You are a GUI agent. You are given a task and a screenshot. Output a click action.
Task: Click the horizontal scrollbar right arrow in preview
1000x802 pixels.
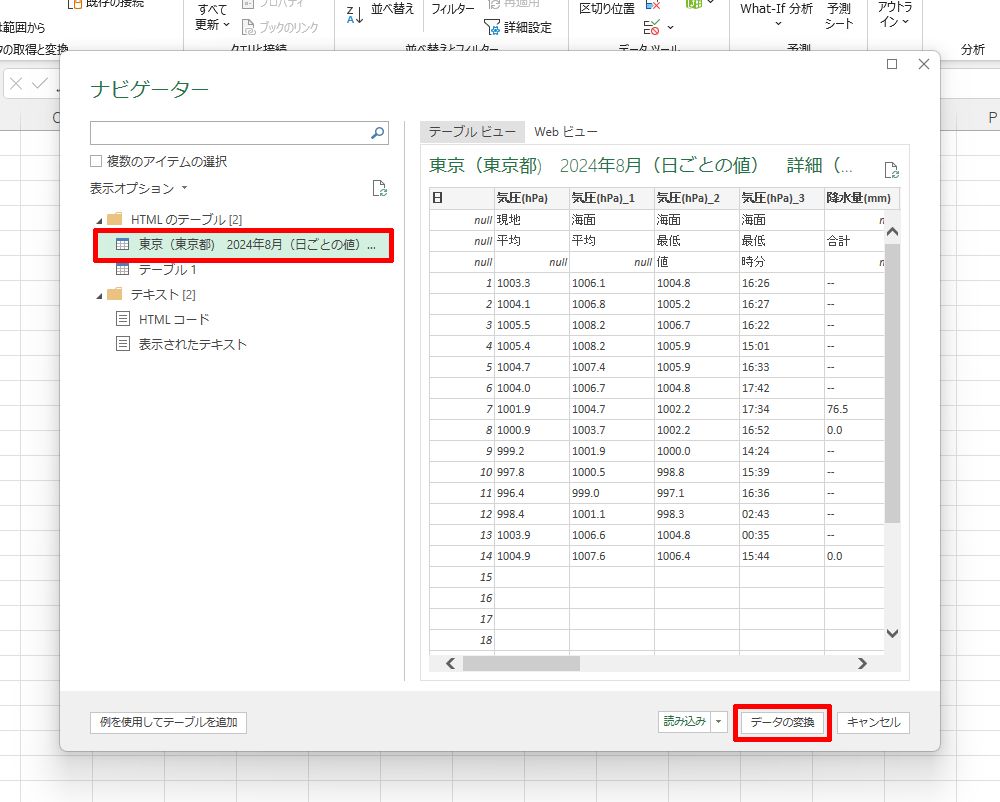coord(862,663)
